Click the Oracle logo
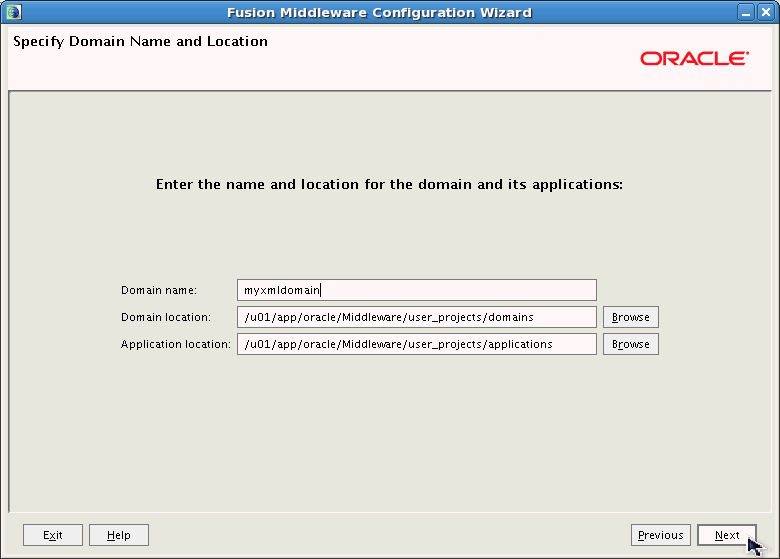 pos(694,58)
